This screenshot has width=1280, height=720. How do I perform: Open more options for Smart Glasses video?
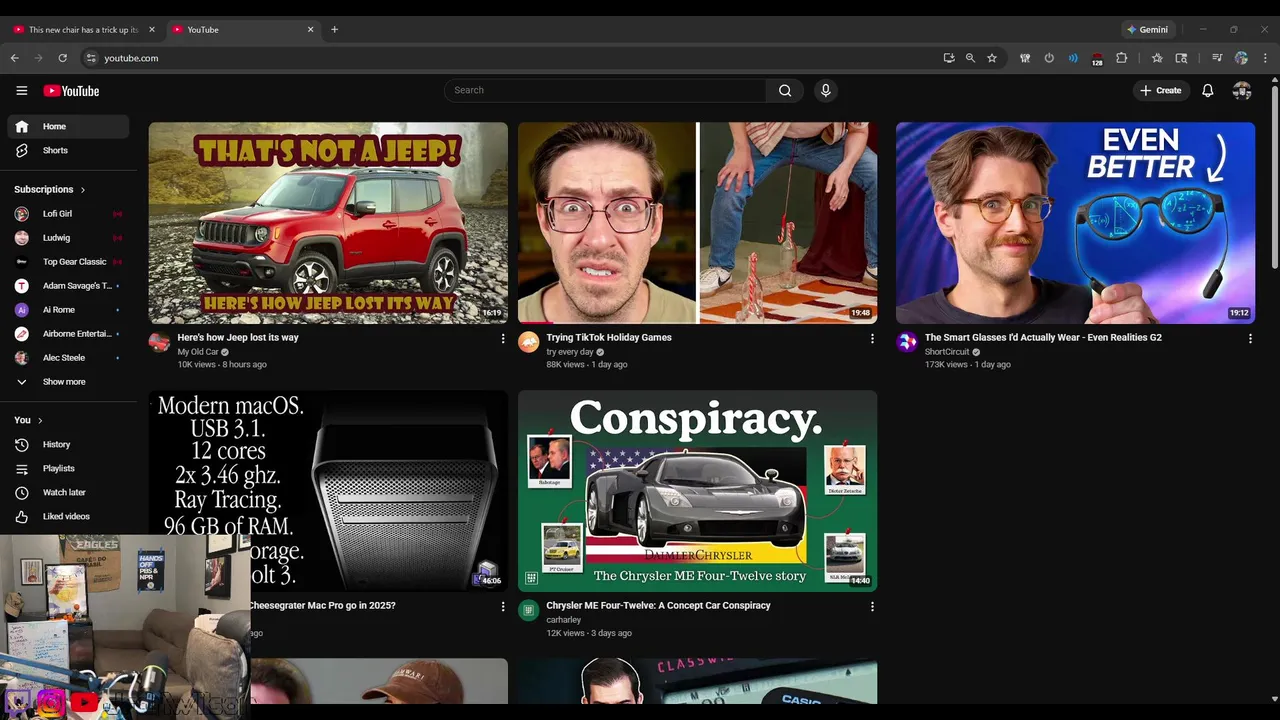click(1249, 339)
